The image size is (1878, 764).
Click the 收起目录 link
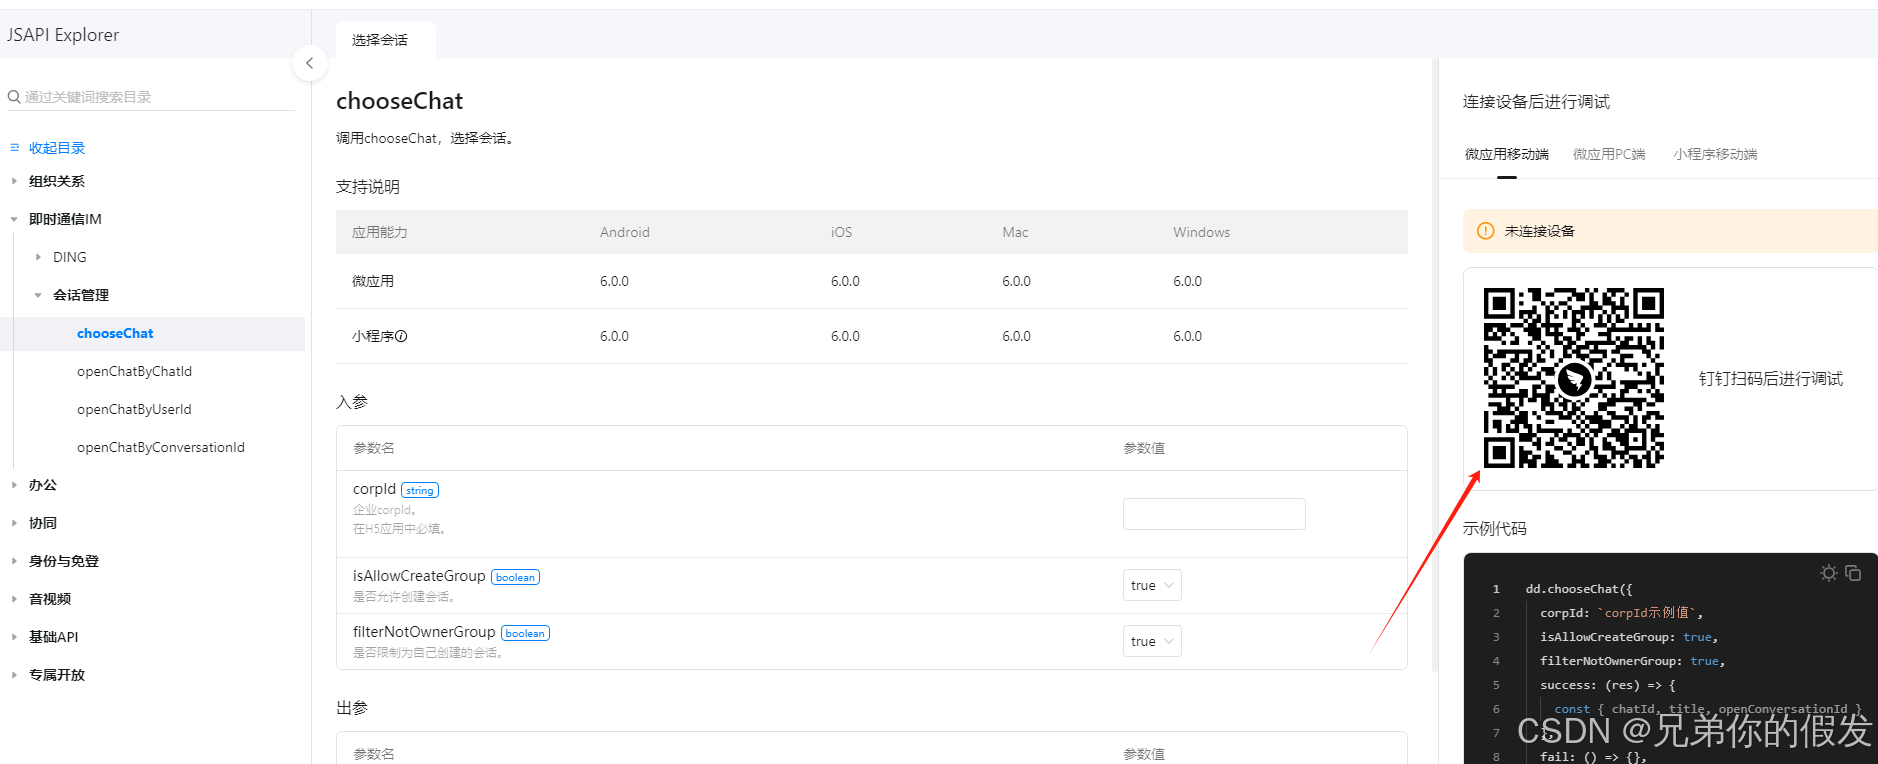click(57, 148)
